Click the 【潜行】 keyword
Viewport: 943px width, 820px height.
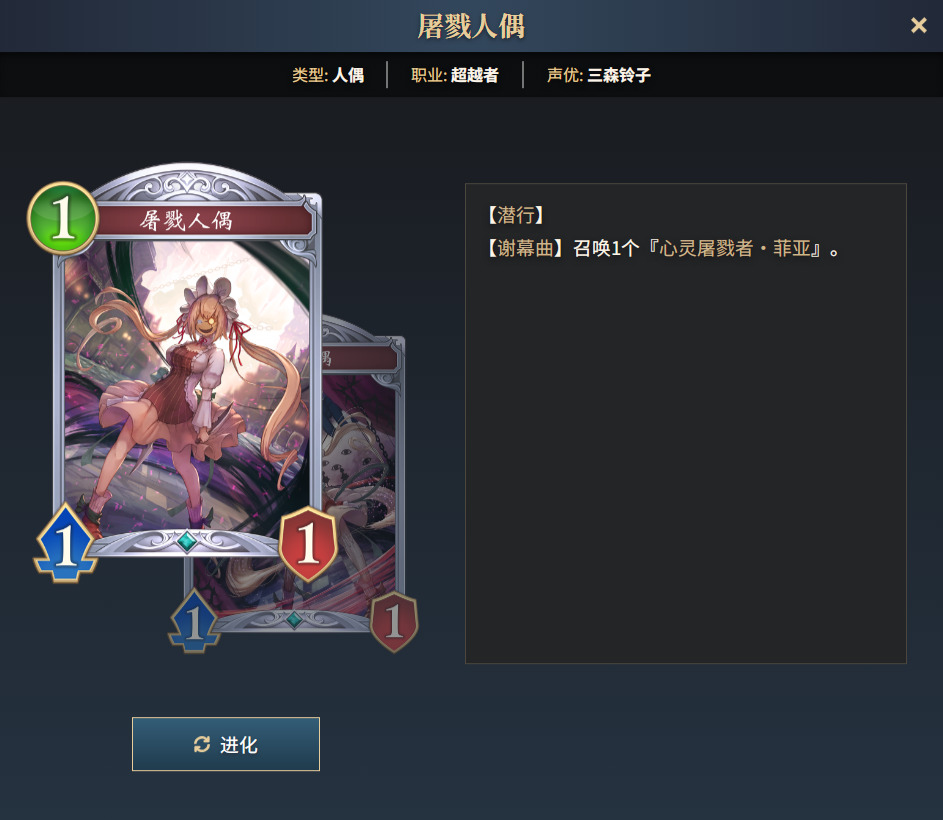click(515, 215)
